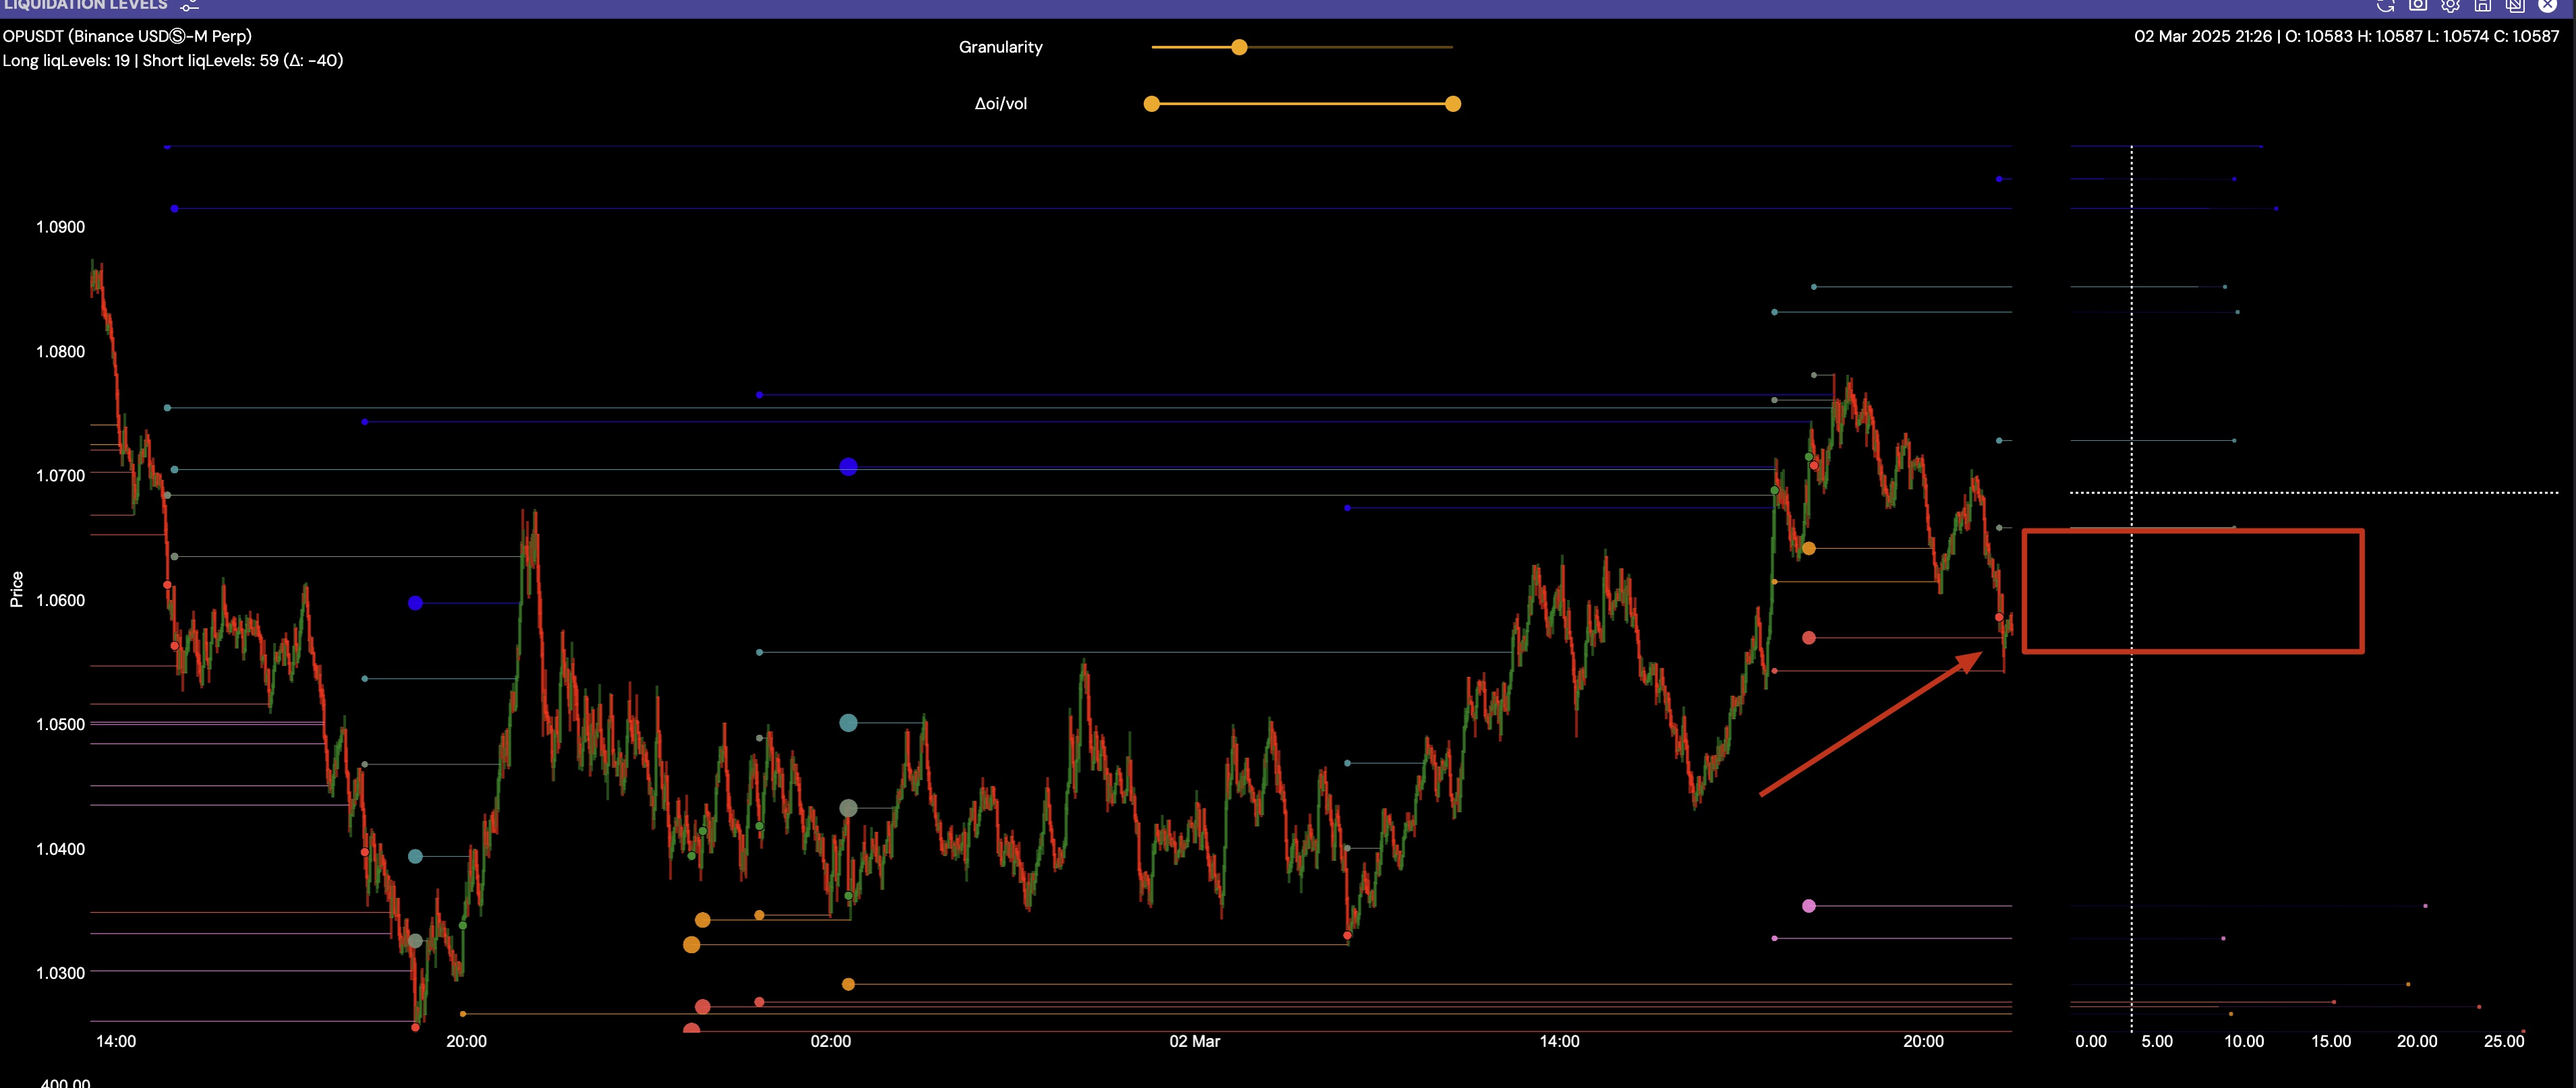Click the refresh icon in the header
Image resolution: width=2576 pixels, height=1088 pixels.
tap(2385, 5)
